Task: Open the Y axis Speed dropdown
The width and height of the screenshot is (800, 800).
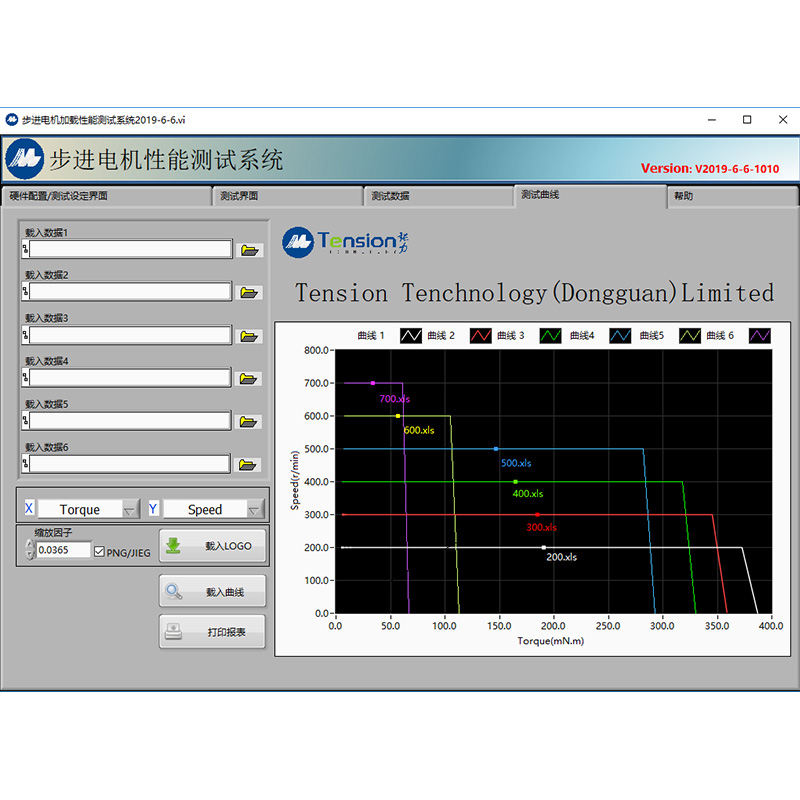Action: tap(255, 510)
